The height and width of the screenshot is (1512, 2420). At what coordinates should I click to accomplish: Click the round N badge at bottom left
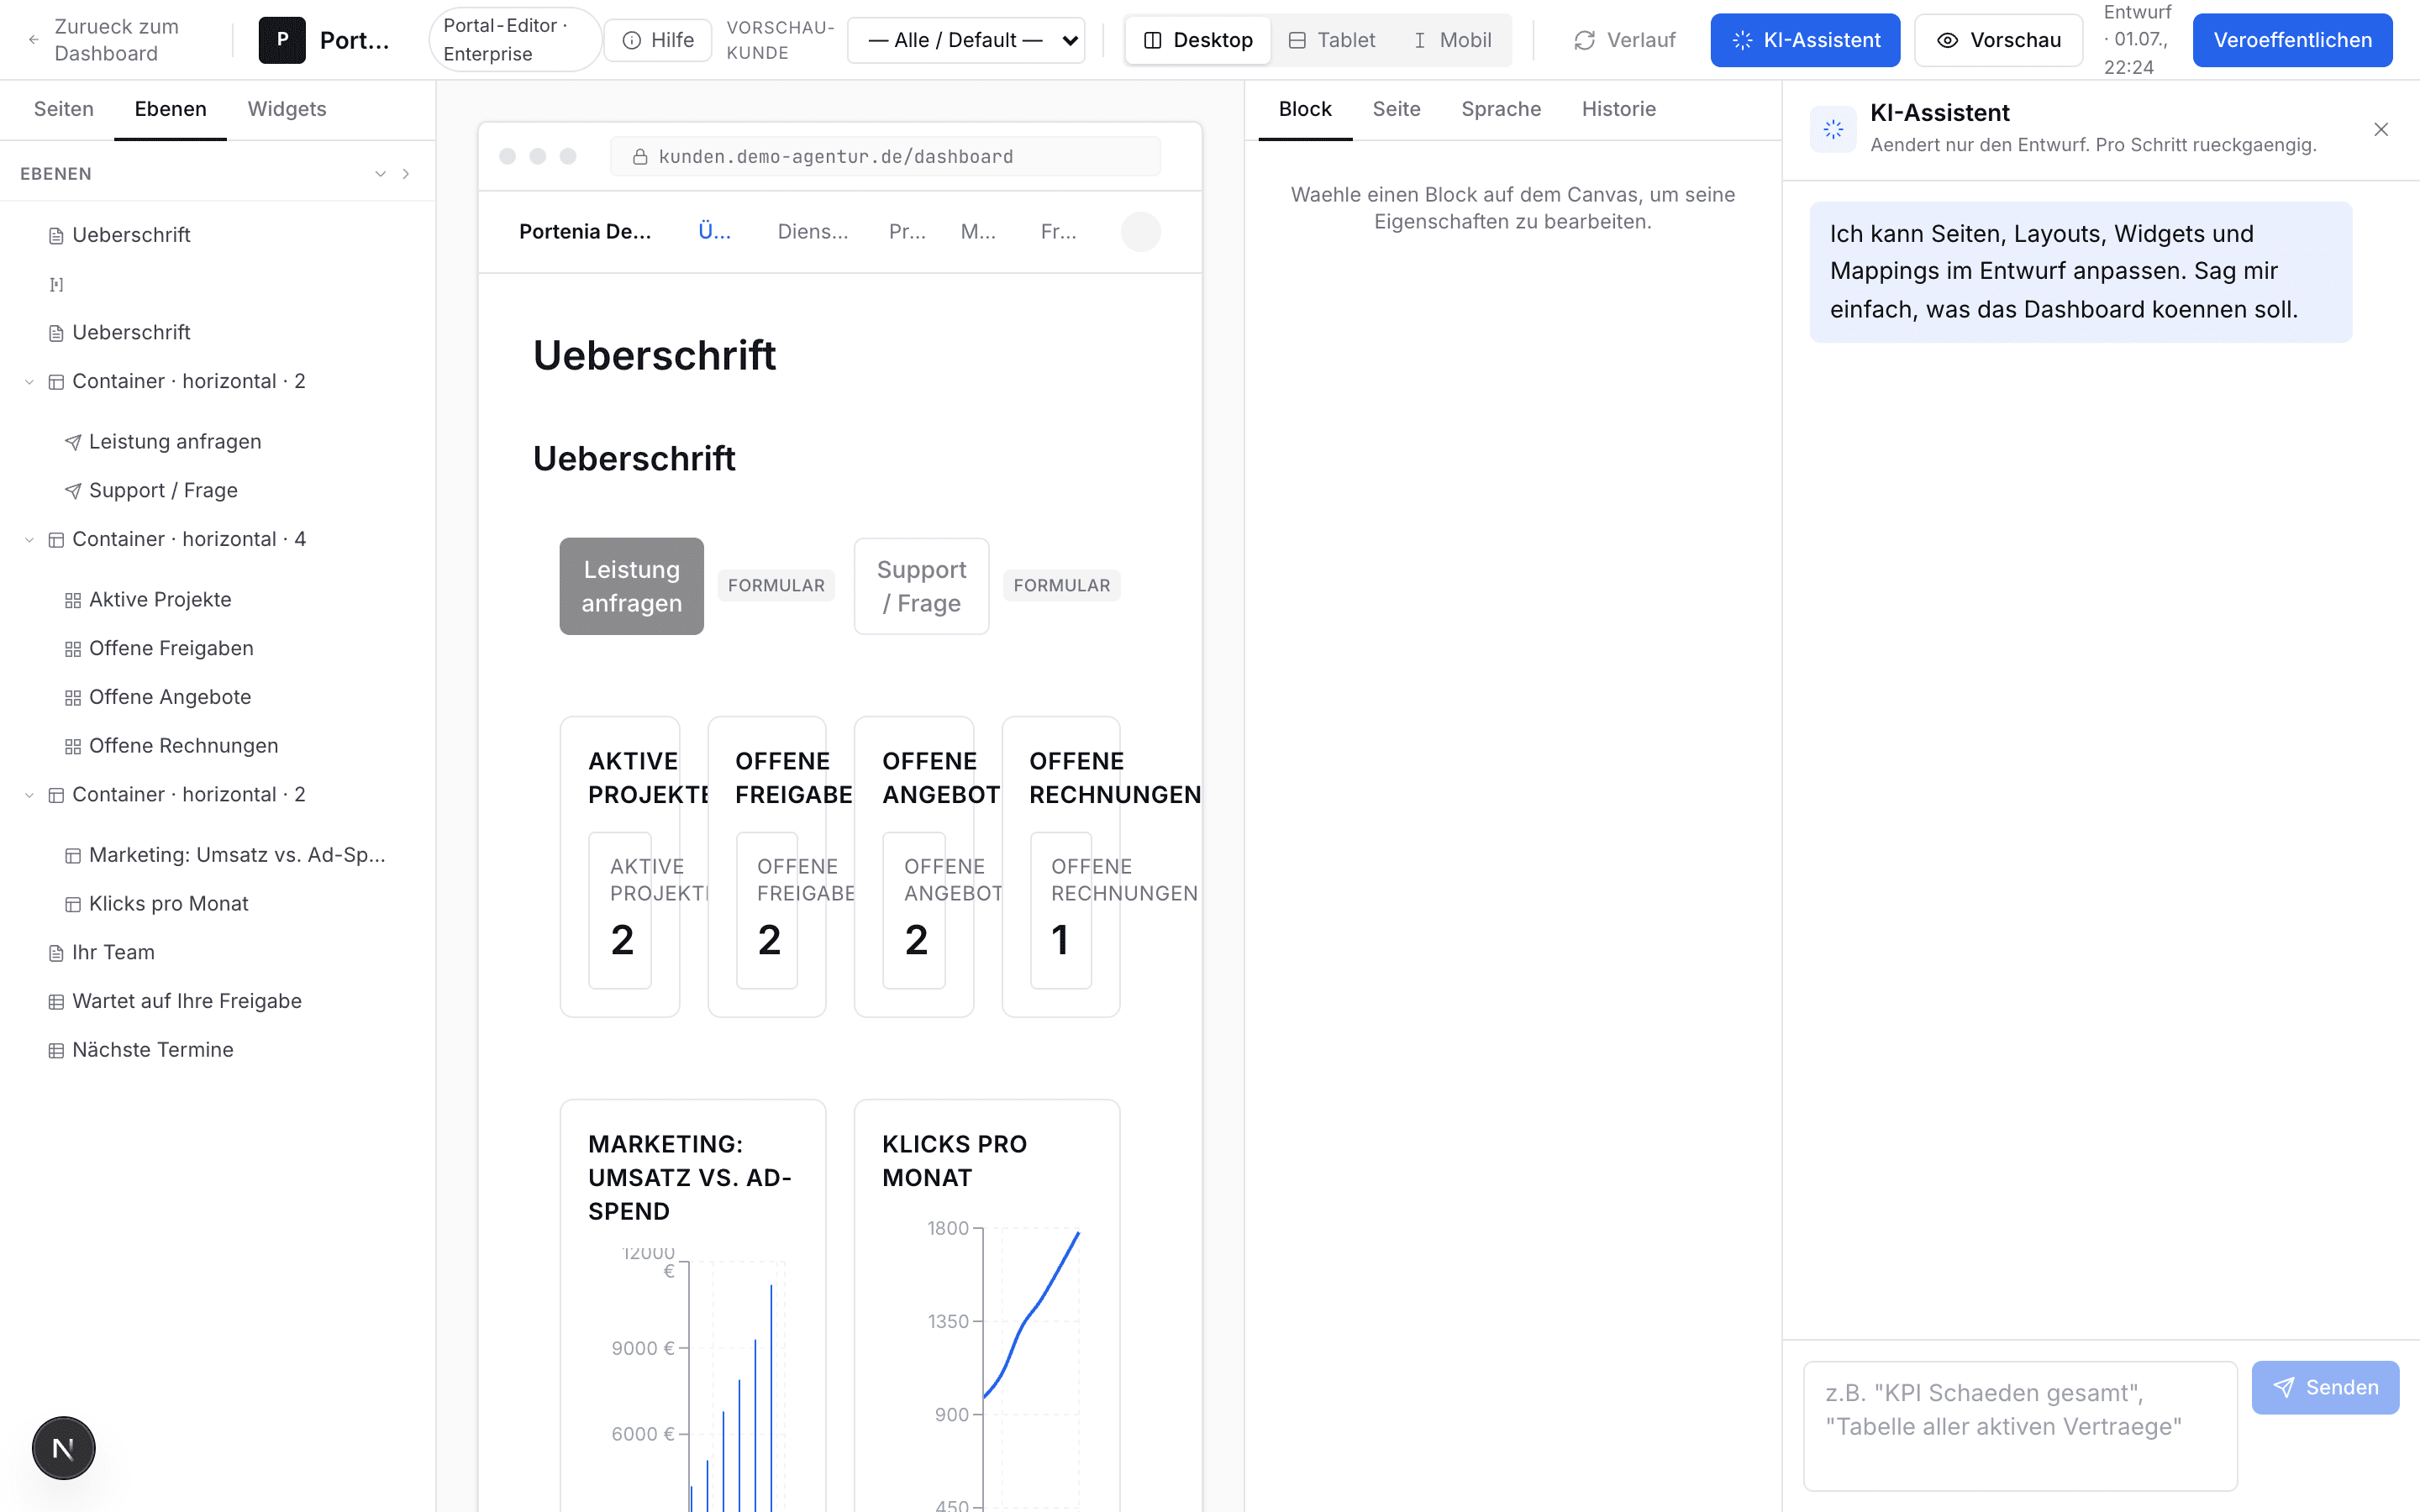click(63, 1448)
